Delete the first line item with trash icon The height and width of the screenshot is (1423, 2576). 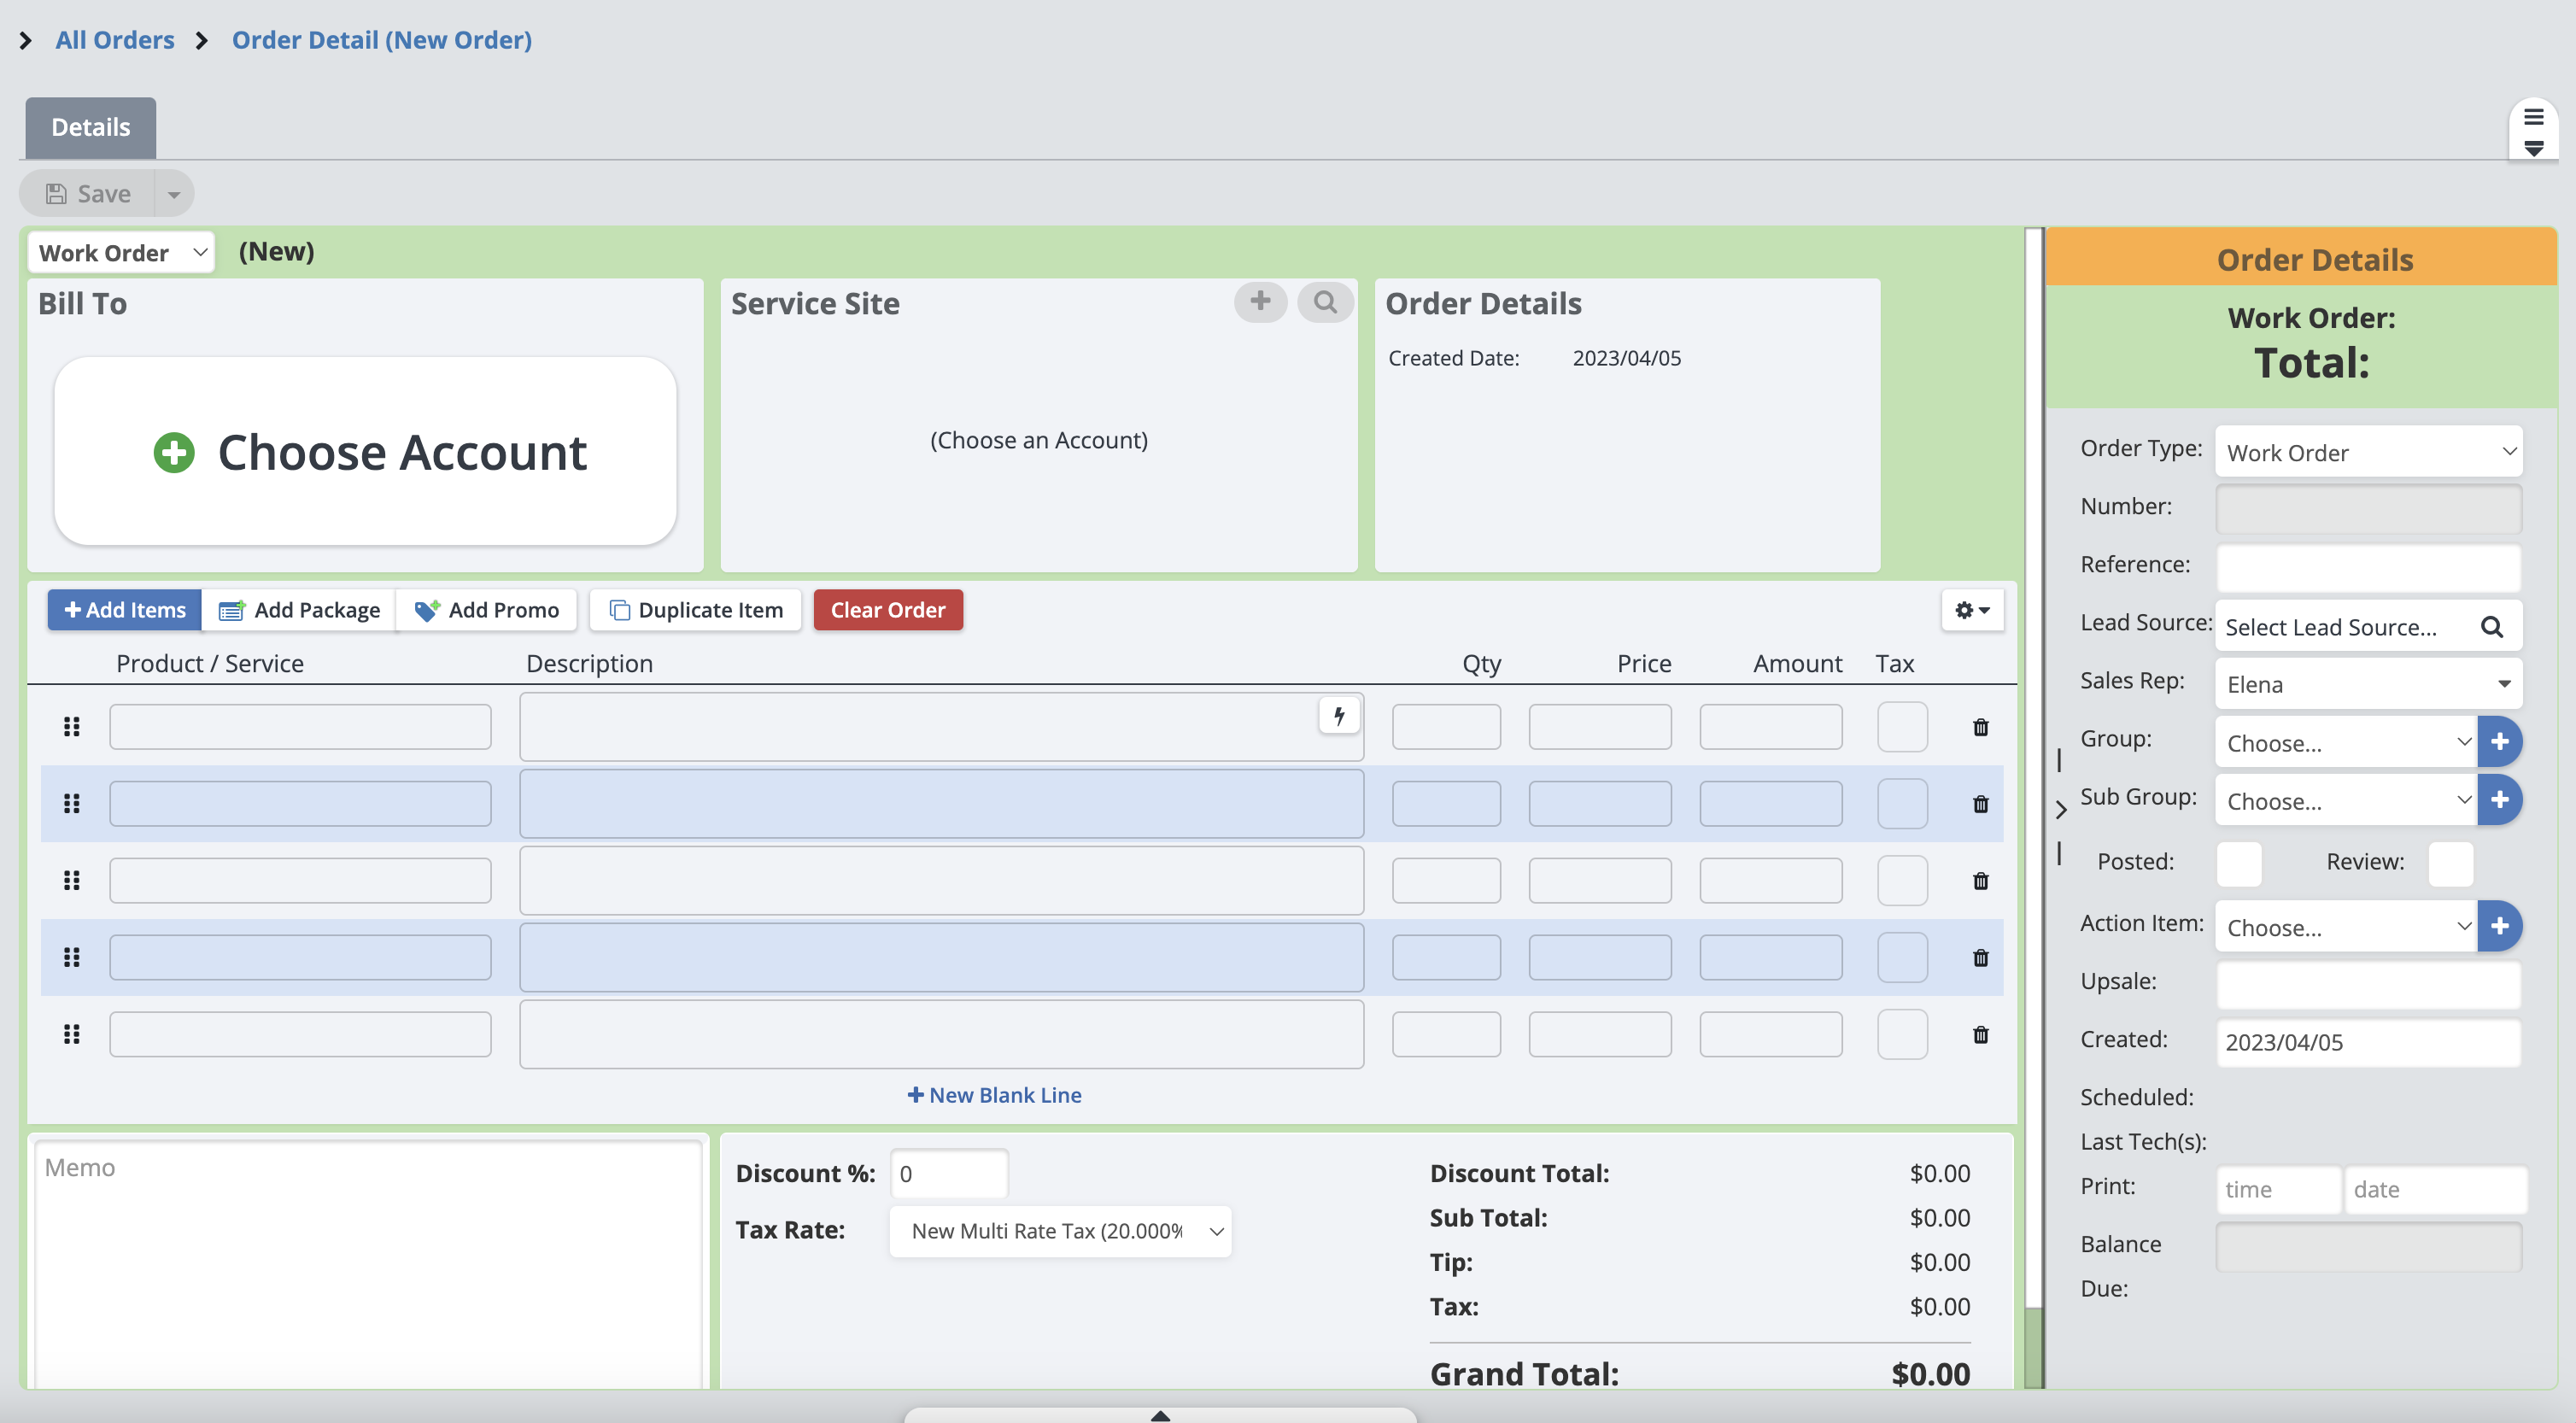point(1980,727)
